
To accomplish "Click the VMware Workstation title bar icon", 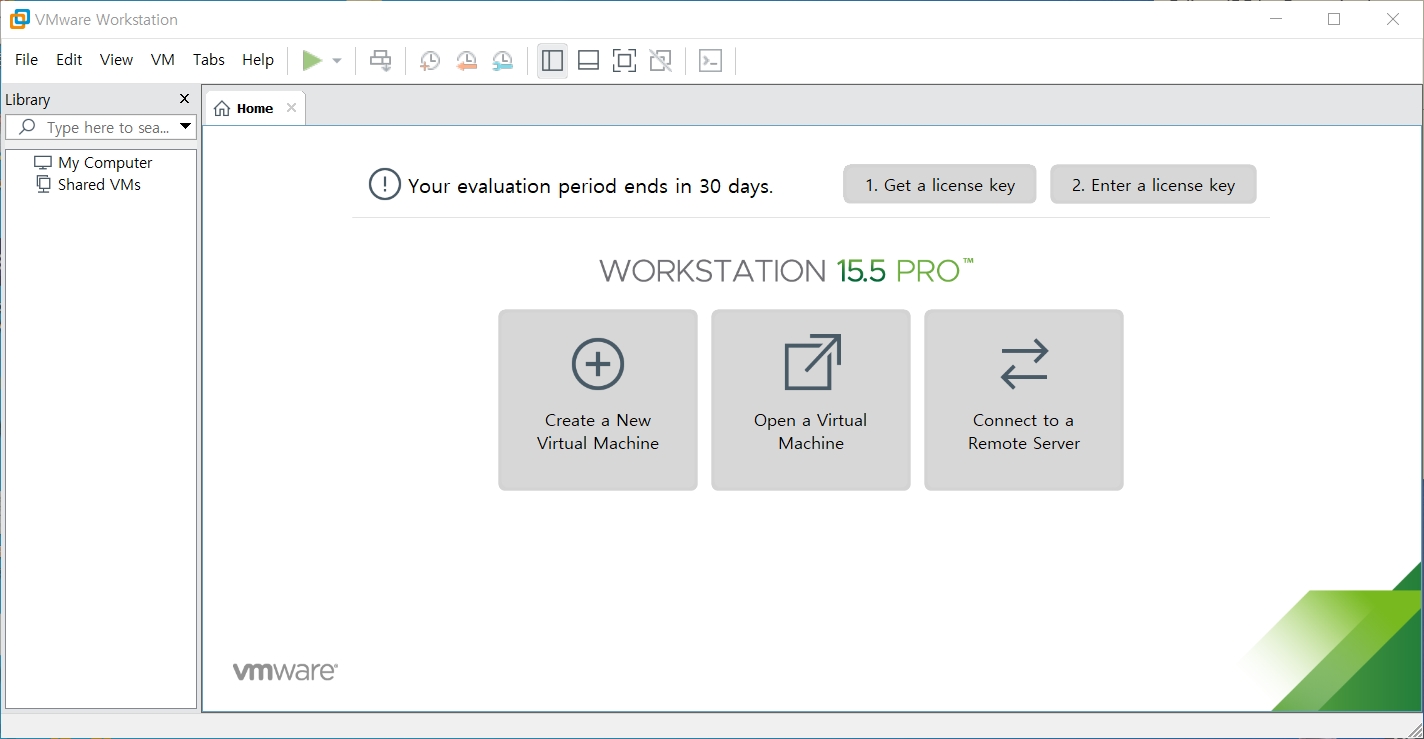I will tap(19, 19).
